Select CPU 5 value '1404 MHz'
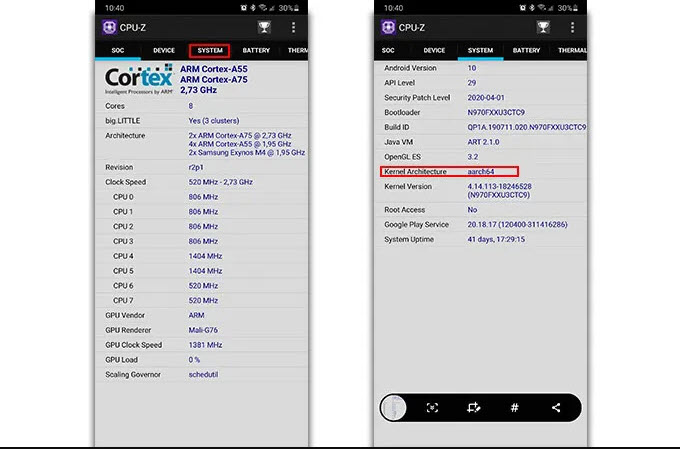The height and width of the screenshot is (449, 680). click(x=205, y=271)
